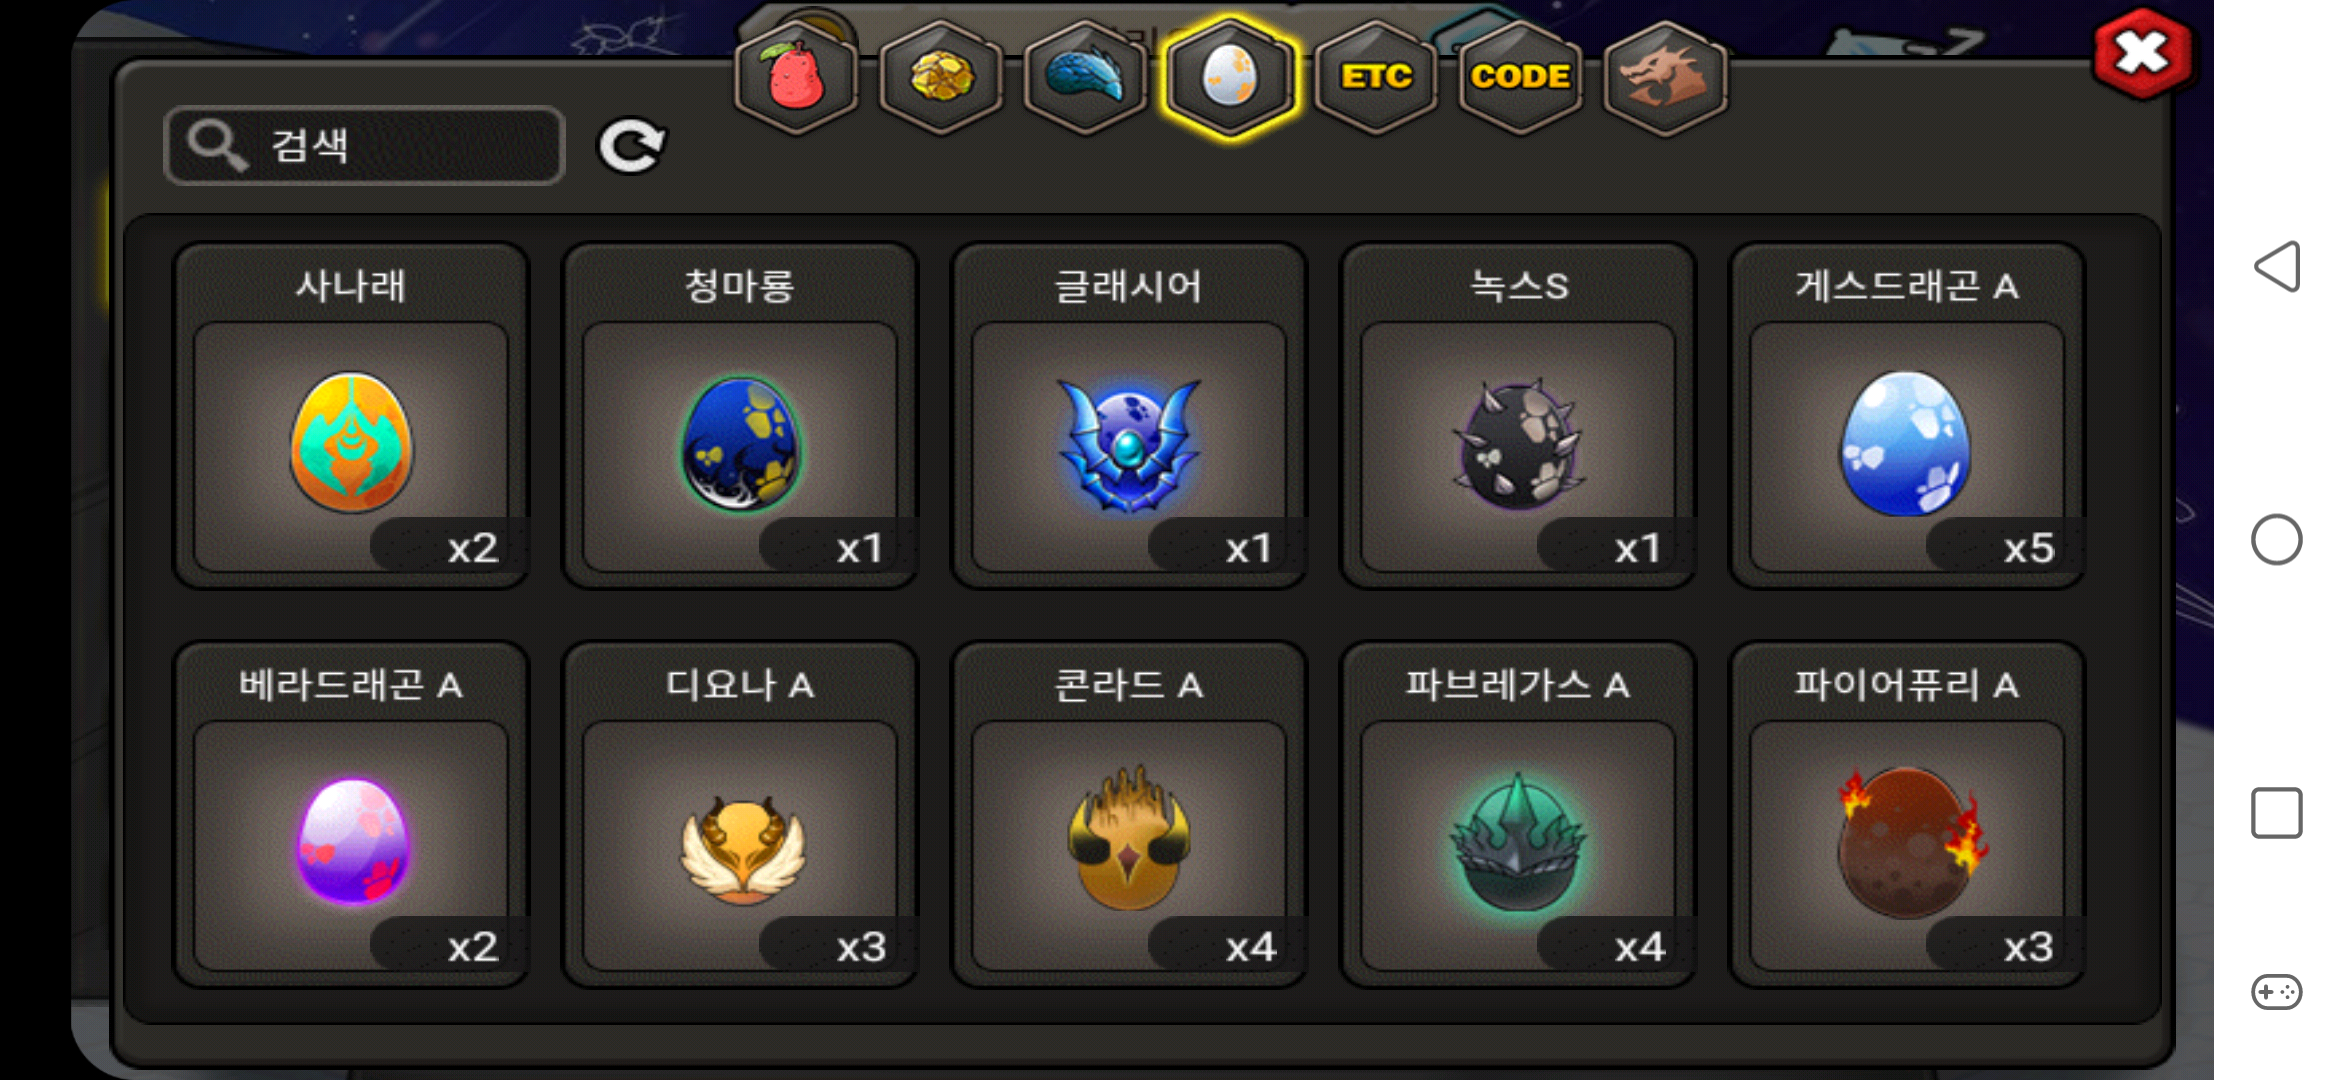This screenshot has height=1080, width=2340.
Task: Select the 녹스S spiked egg
Action: (x=1518, y=415)
